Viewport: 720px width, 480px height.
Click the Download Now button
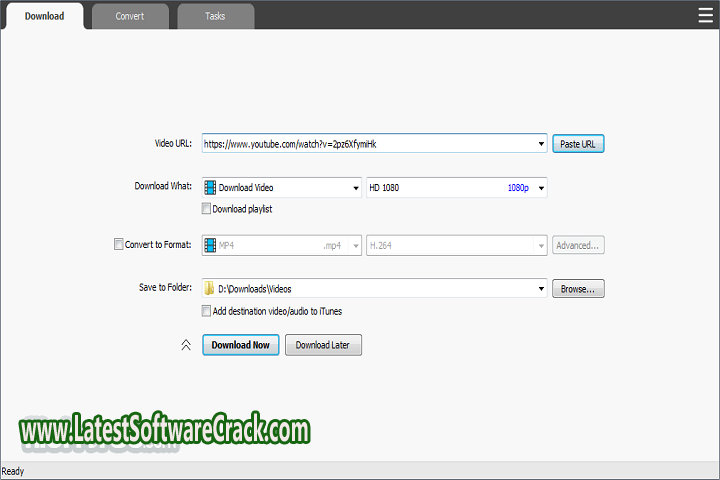coord(240,345)
